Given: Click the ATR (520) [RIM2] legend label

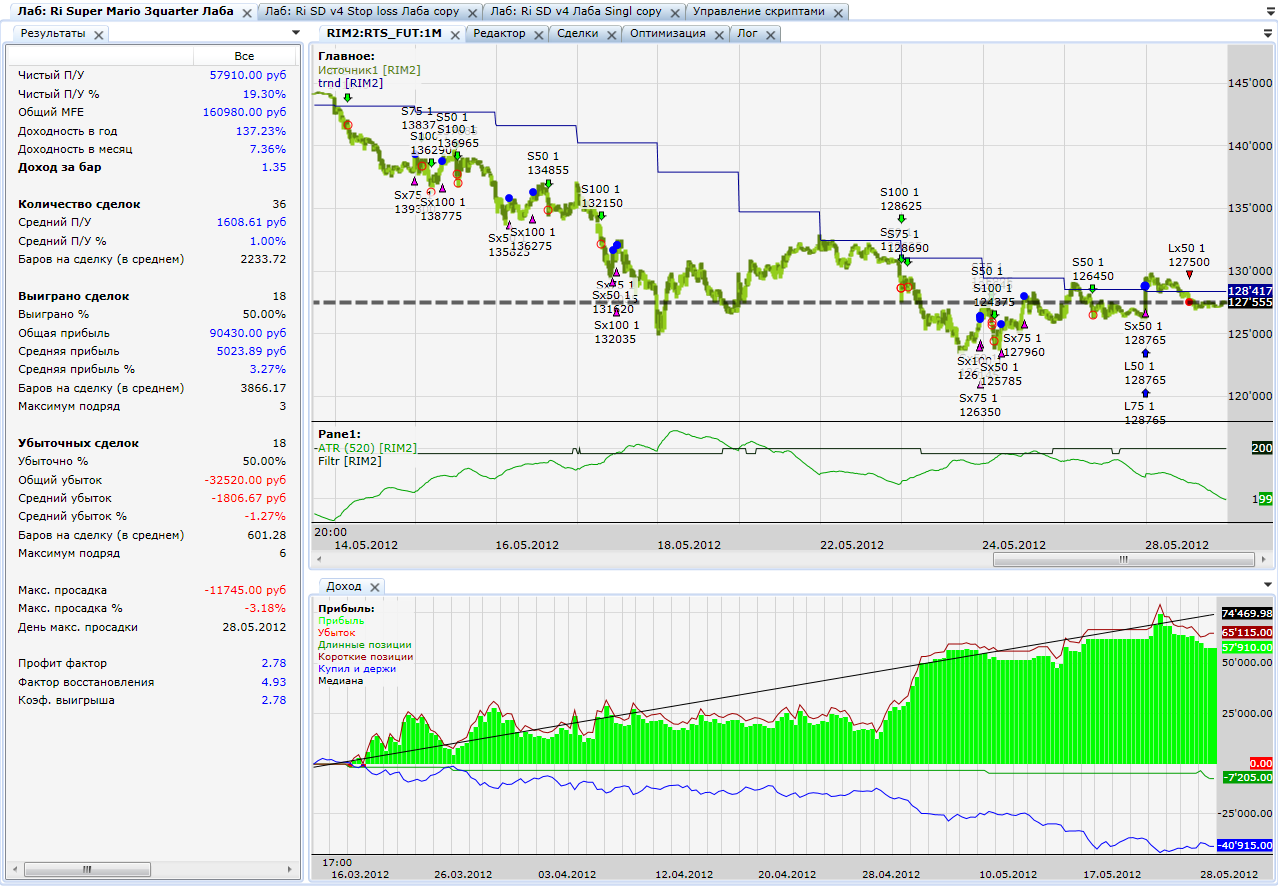Looking at the screenshot, I should pyautogui.click(x=367, y=448).
